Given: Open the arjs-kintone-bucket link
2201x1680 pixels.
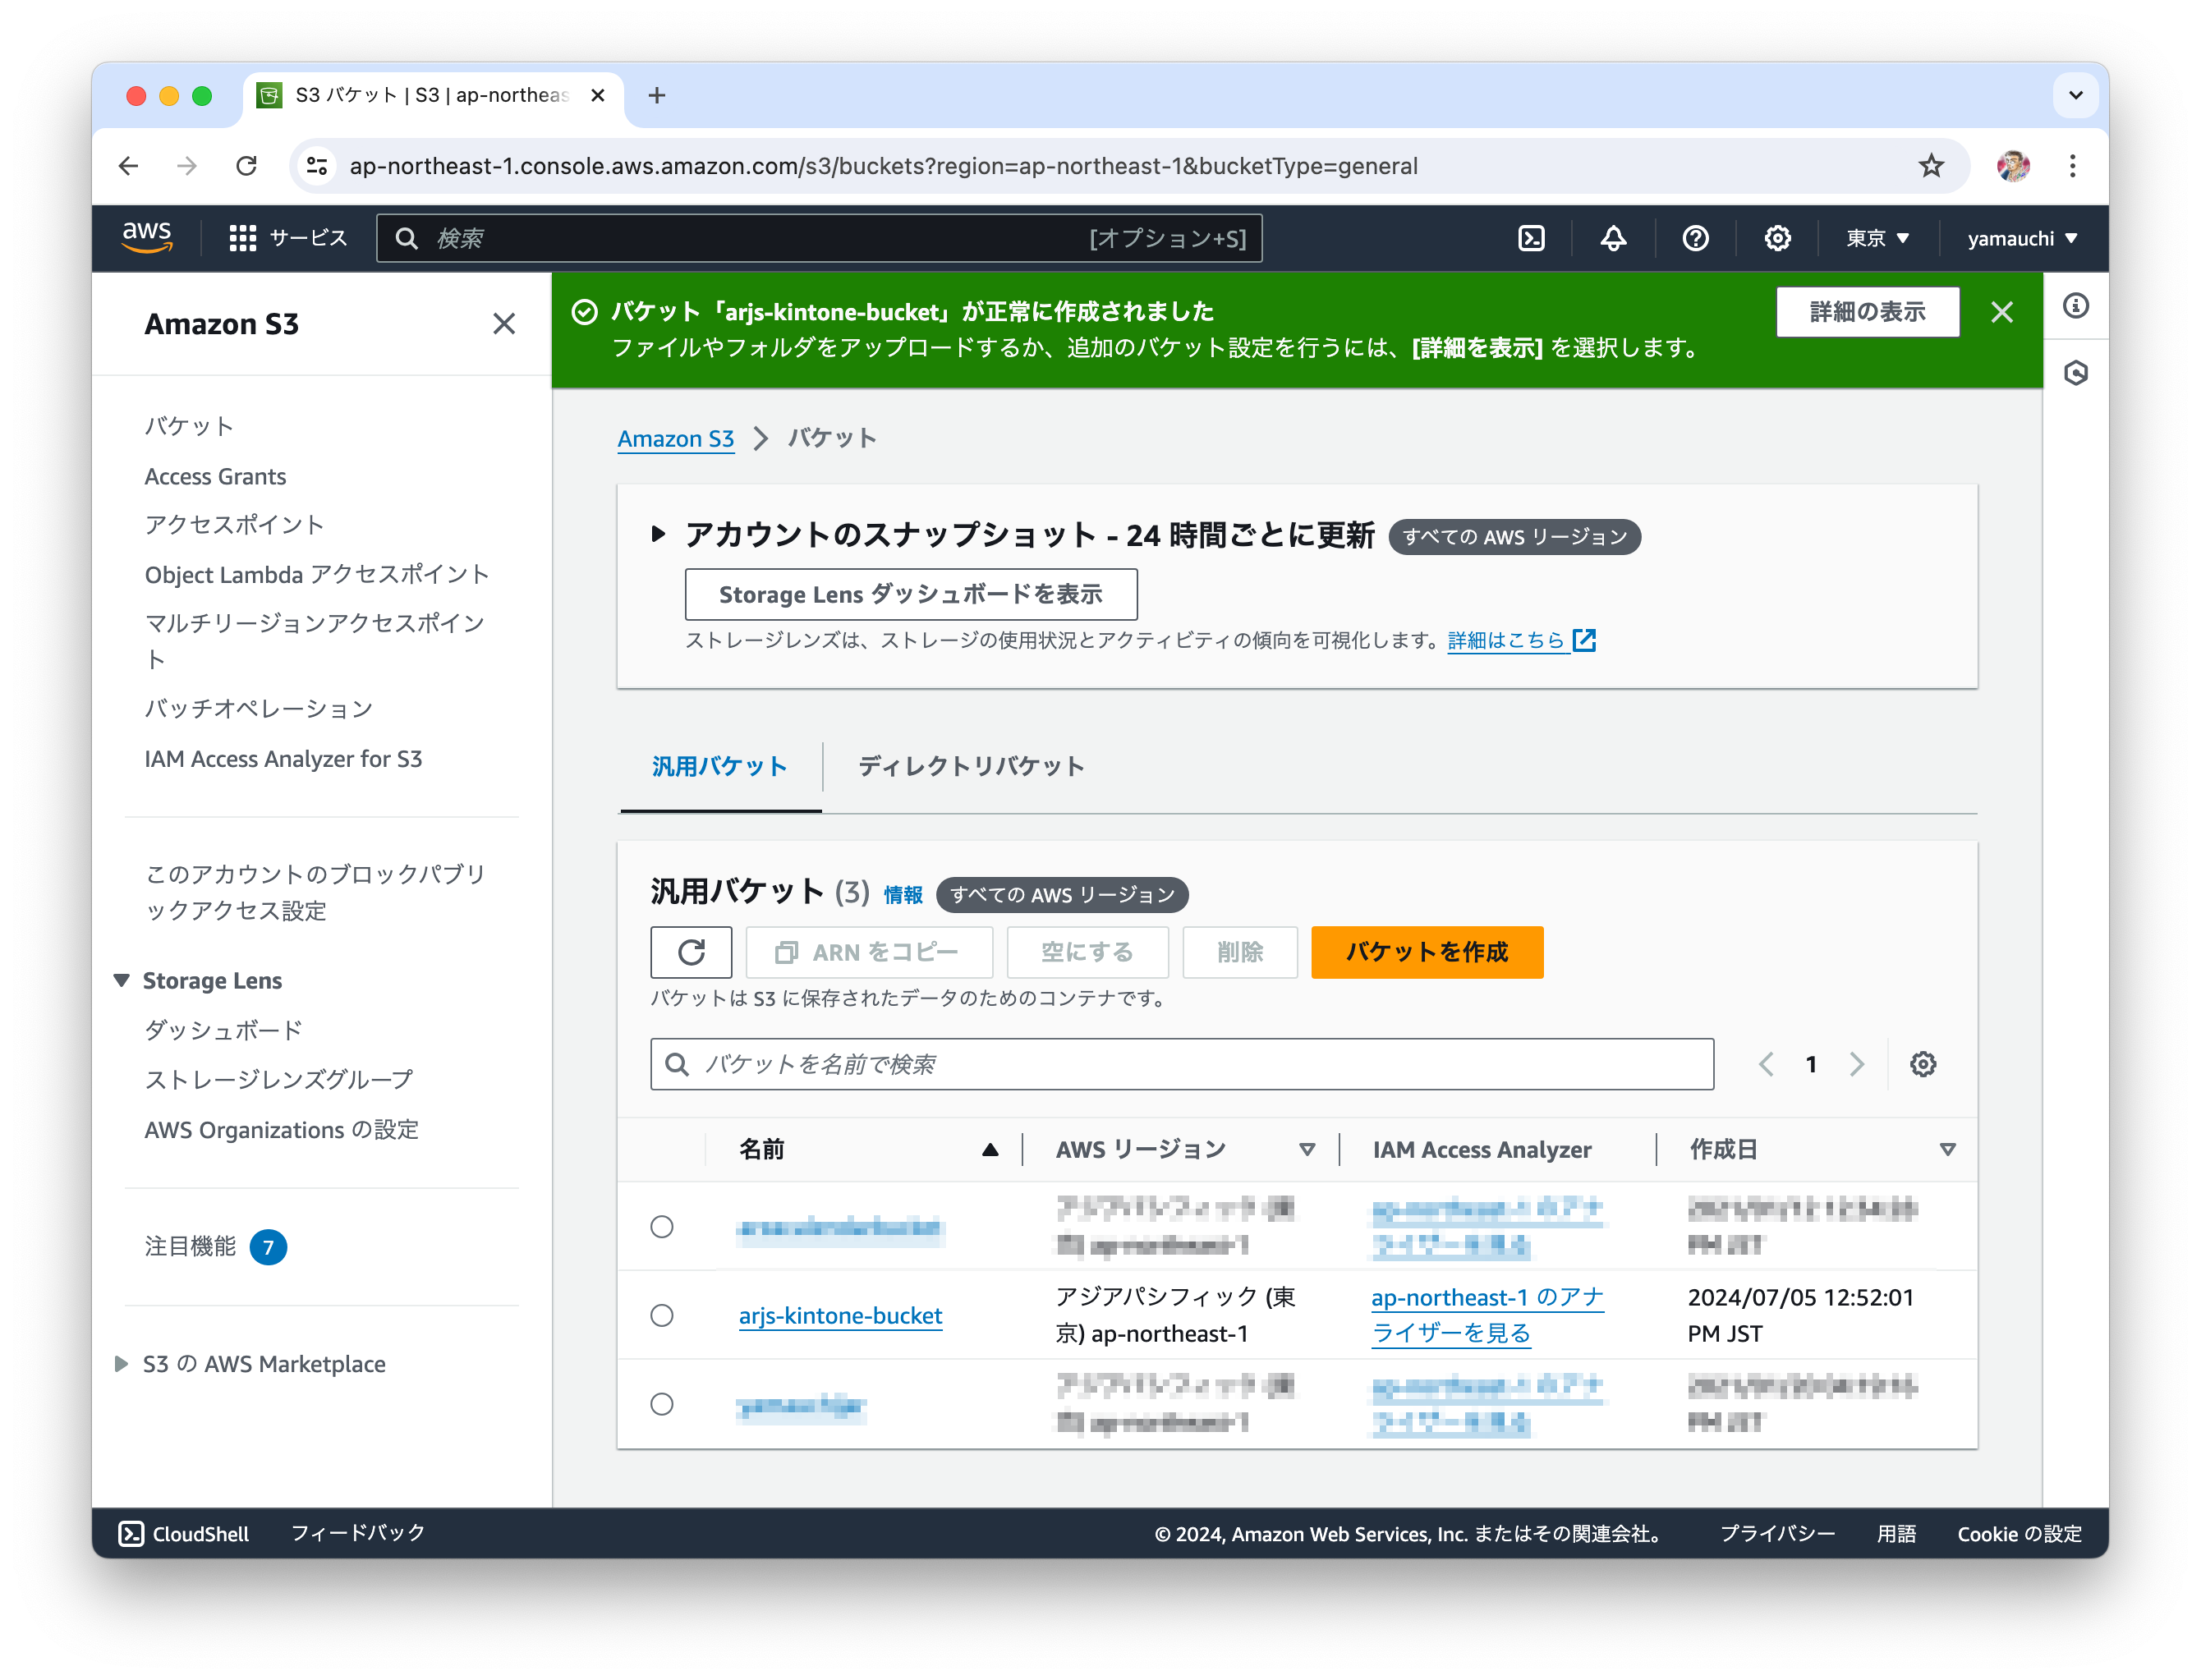Looking at the screenshot, I should pos(840,1316).
